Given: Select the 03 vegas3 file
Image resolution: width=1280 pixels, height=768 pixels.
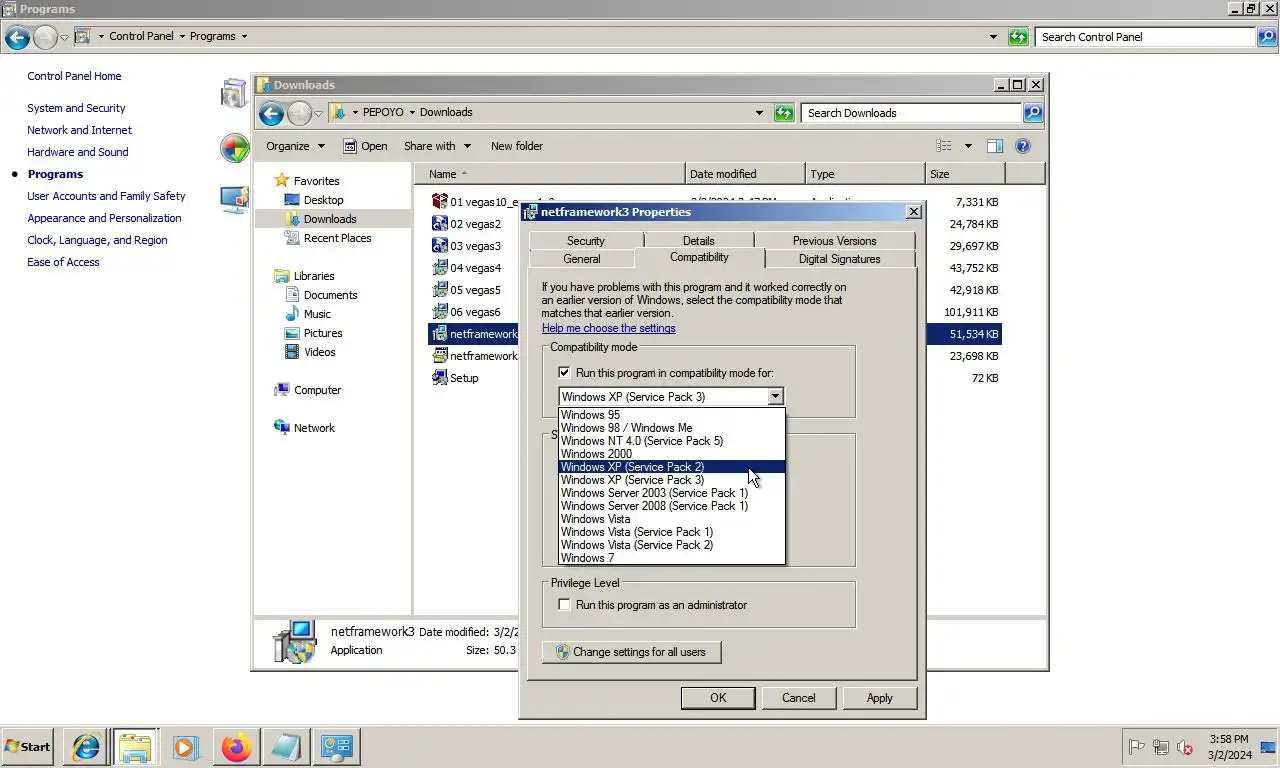Looking at the screenshot, I should click(466, 246).
